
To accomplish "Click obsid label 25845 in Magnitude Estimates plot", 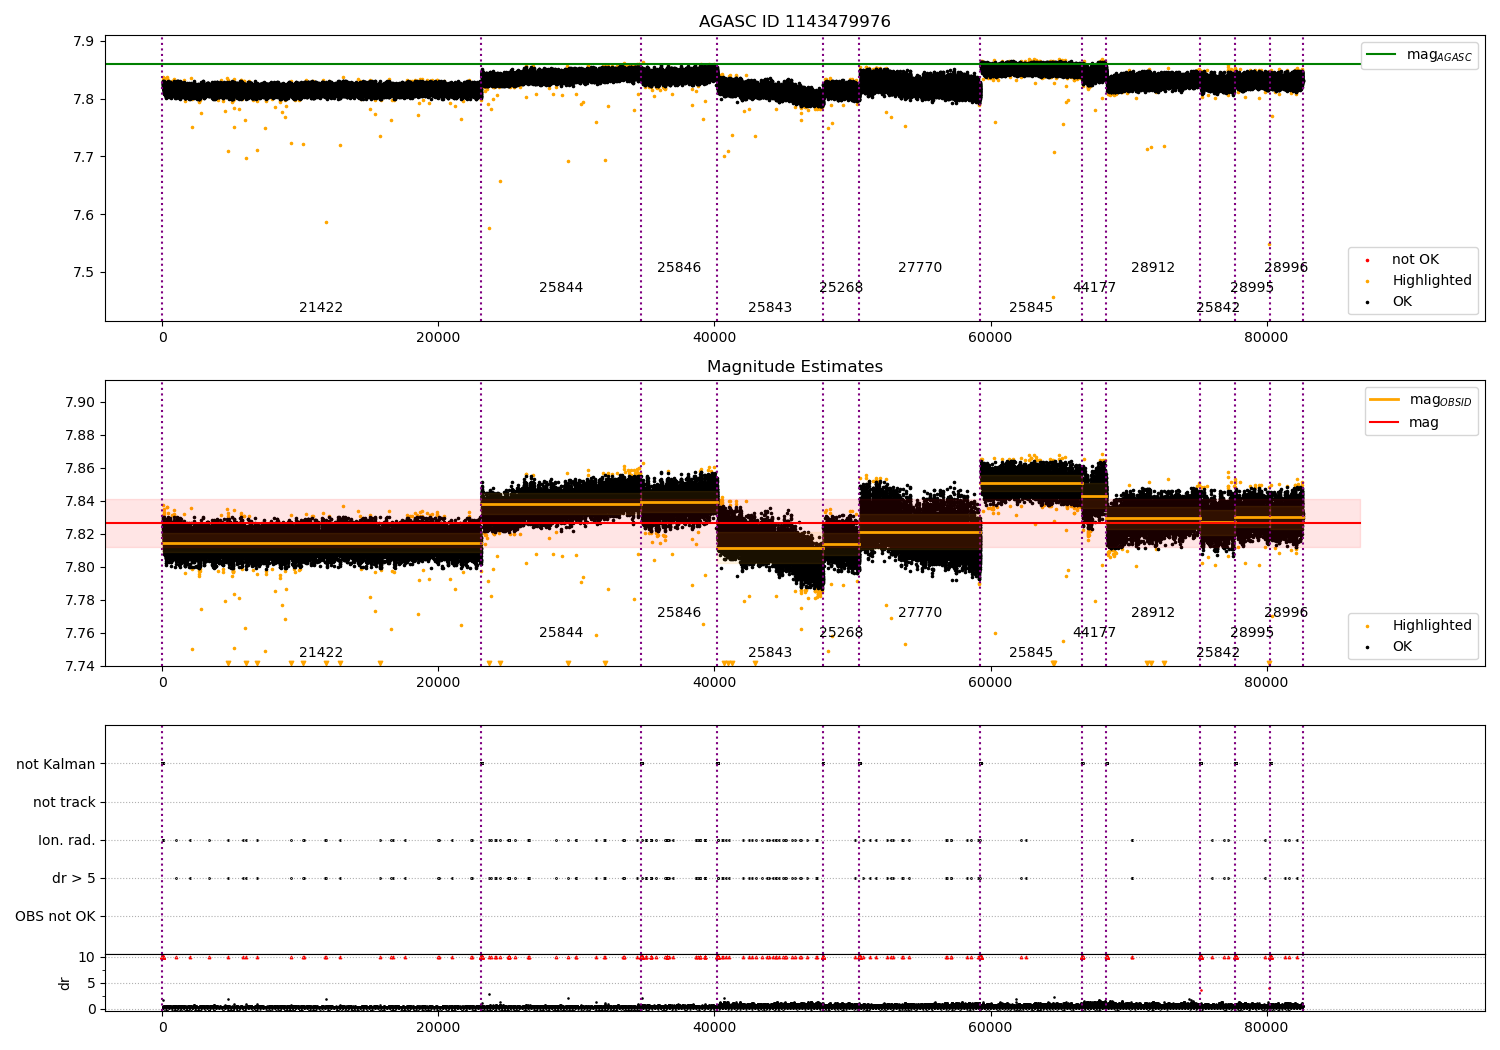I will click(1031, 653).
